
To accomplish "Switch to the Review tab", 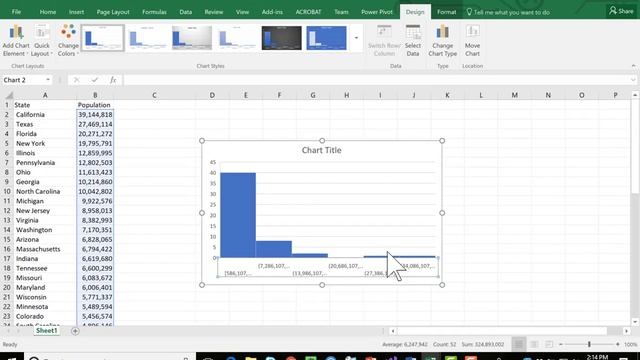I will 213,12.
